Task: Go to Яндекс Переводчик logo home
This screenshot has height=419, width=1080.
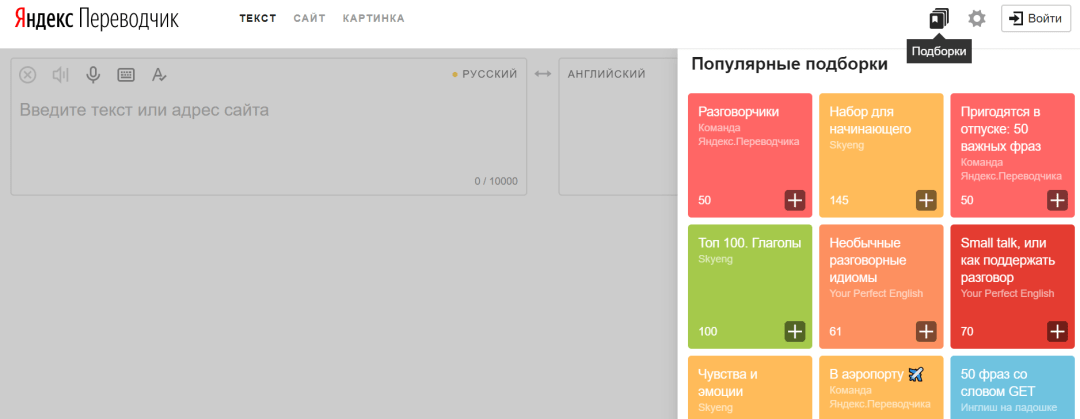Action: pos(96,19)
